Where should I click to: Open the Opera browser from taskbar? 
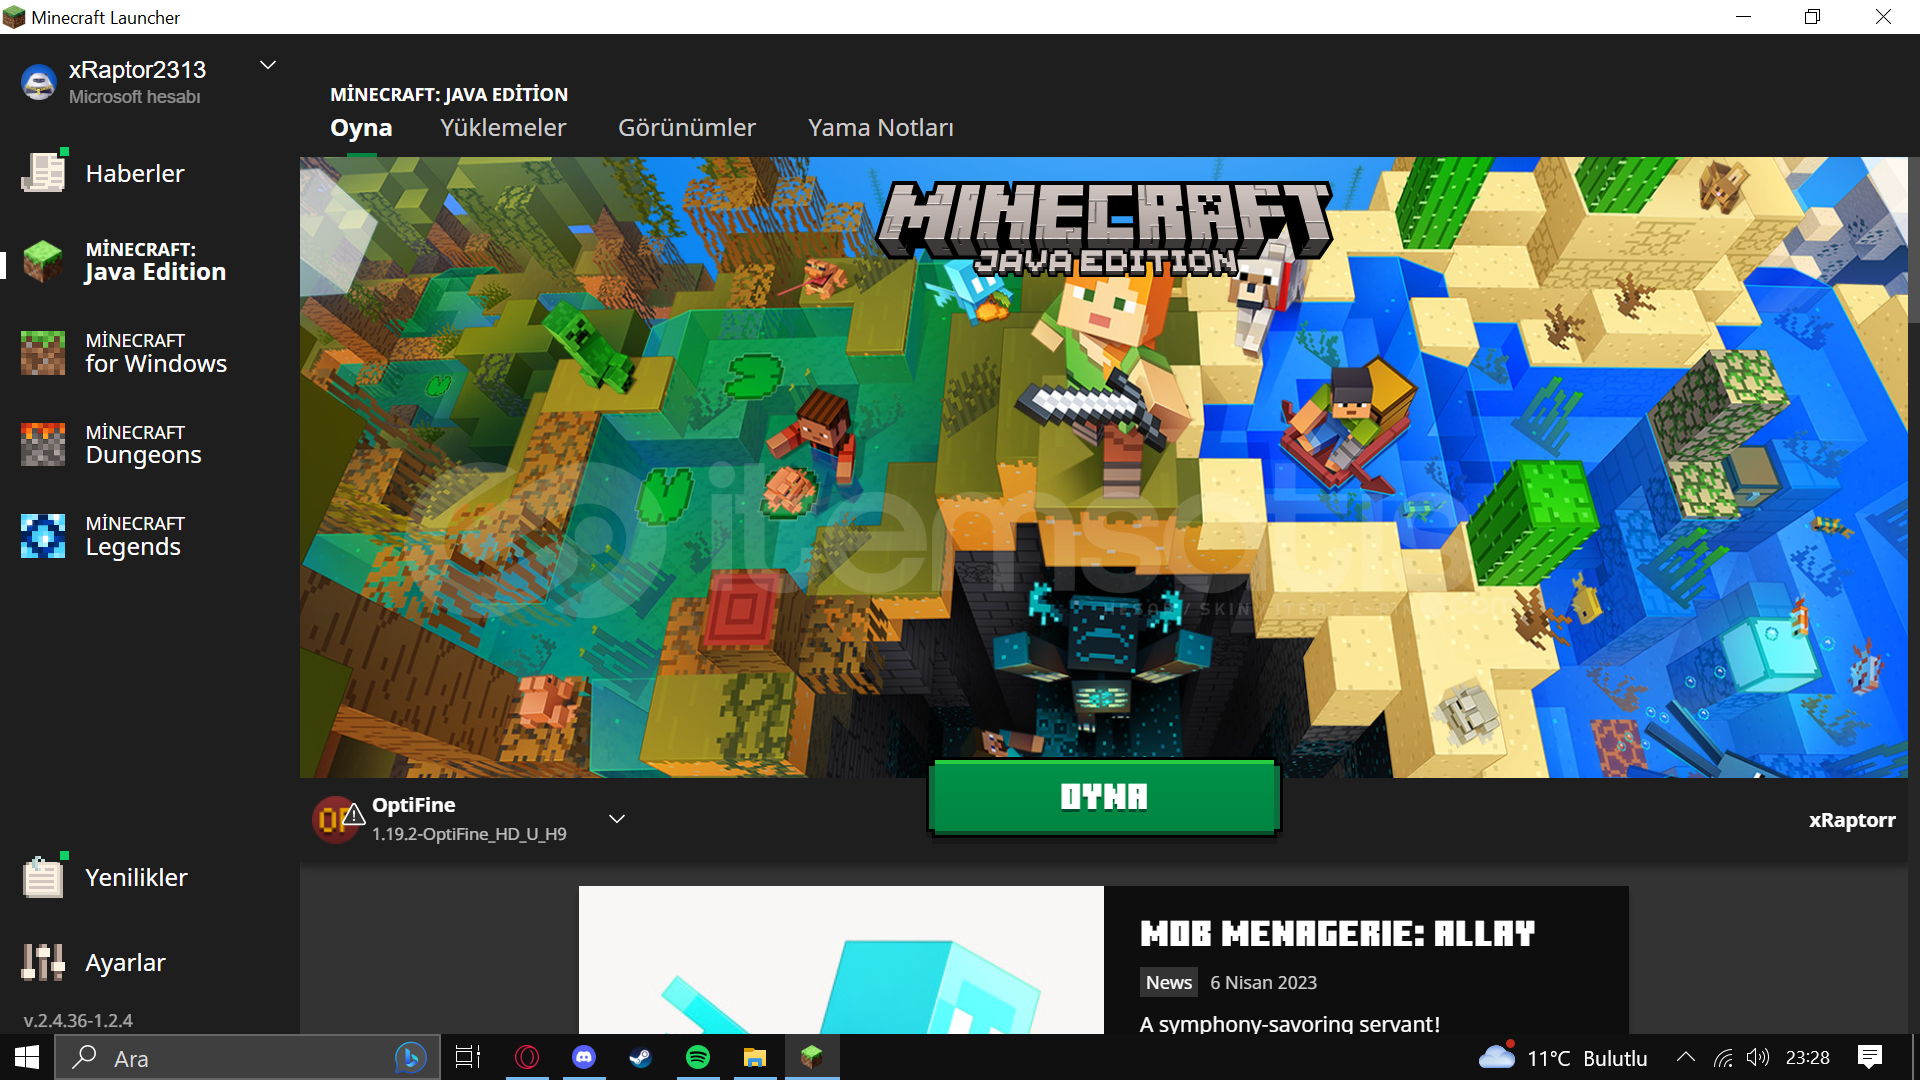tap(527, 1057)
